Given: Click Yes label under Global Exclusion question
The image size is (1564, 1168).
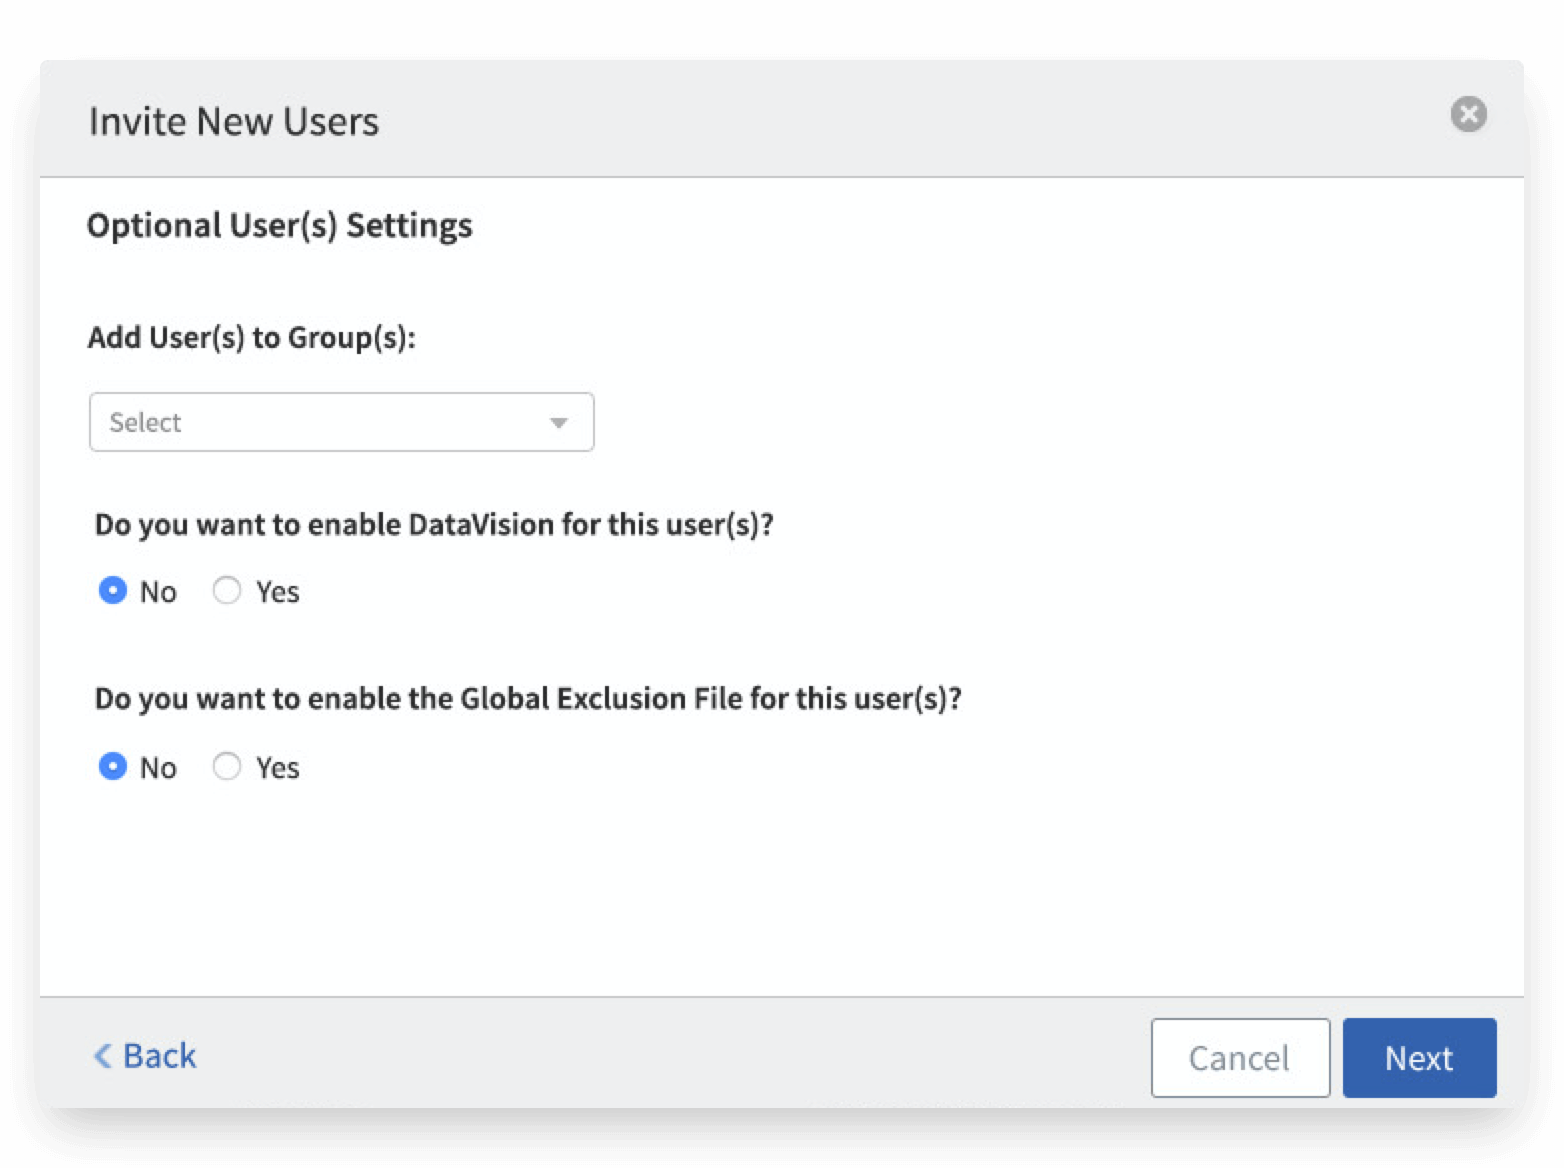Looking at the screenshot, I should (277, 768).
